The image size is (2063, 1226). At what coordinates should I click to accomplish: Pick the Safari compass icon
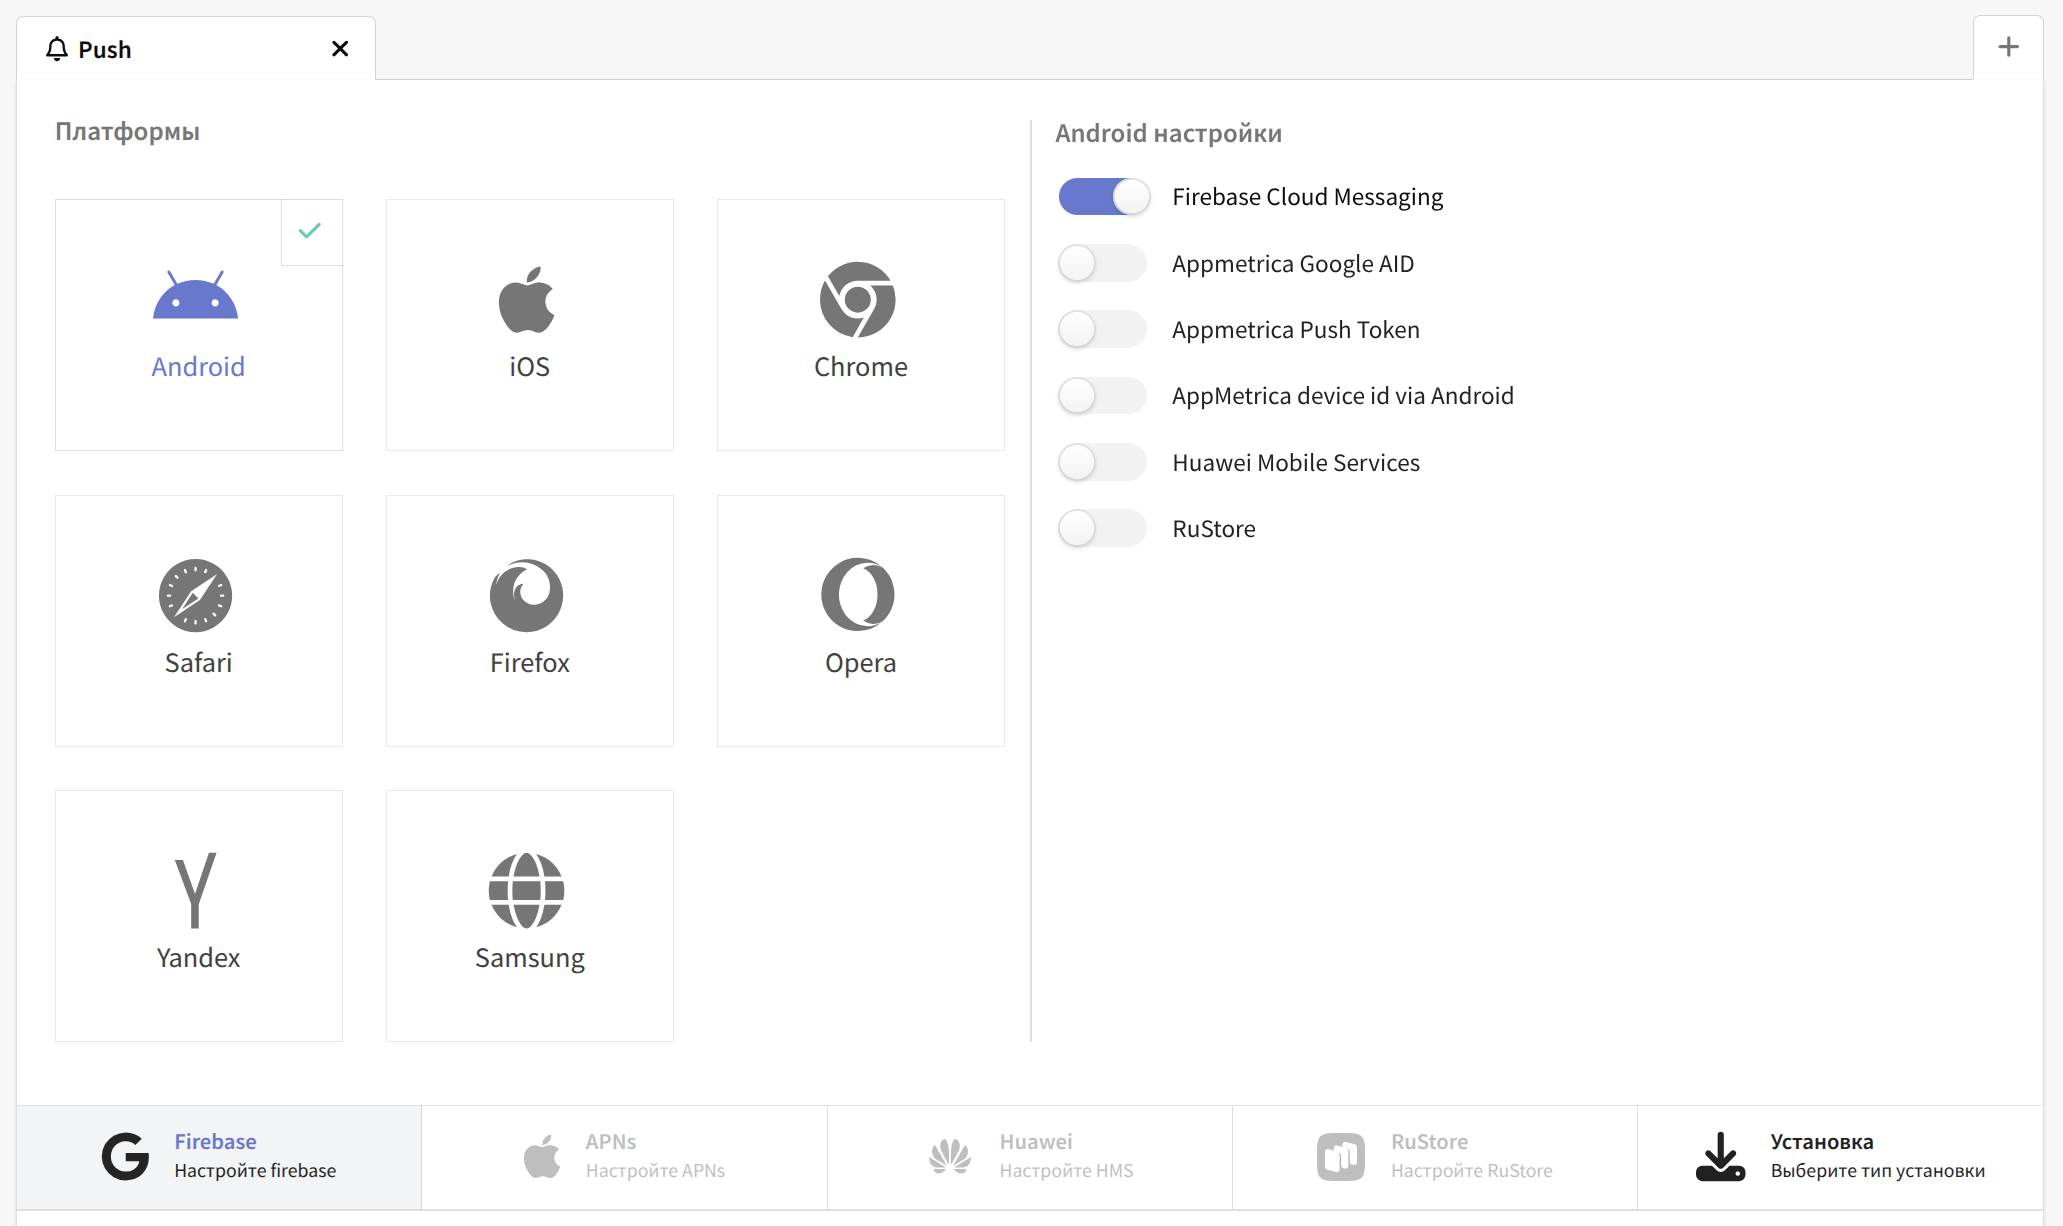(x=196, y=595)
